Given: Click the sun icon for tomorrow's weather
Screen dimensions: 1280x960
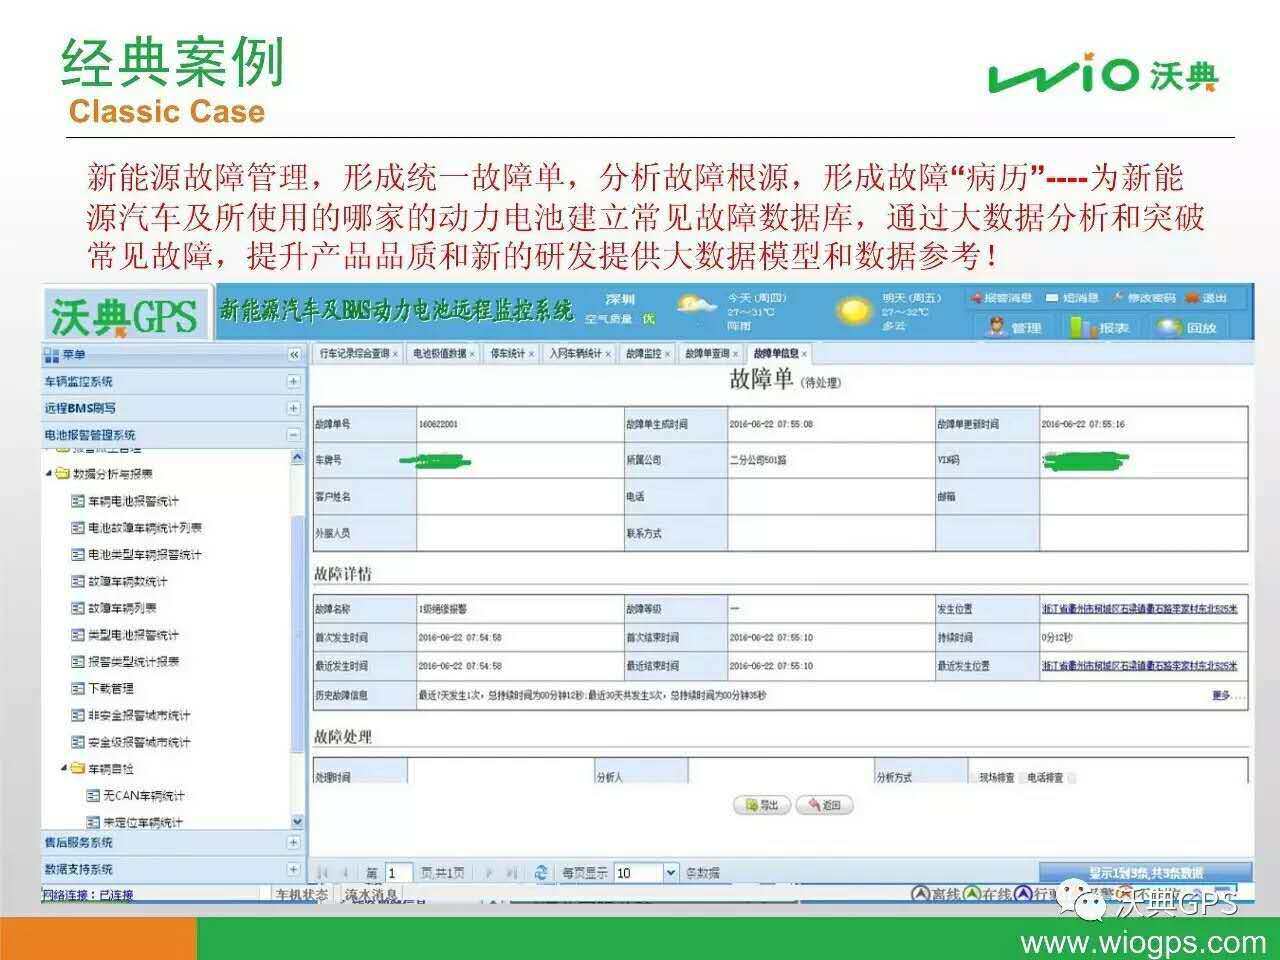Looking at the screenshot, I should click(x=854, y=312).
